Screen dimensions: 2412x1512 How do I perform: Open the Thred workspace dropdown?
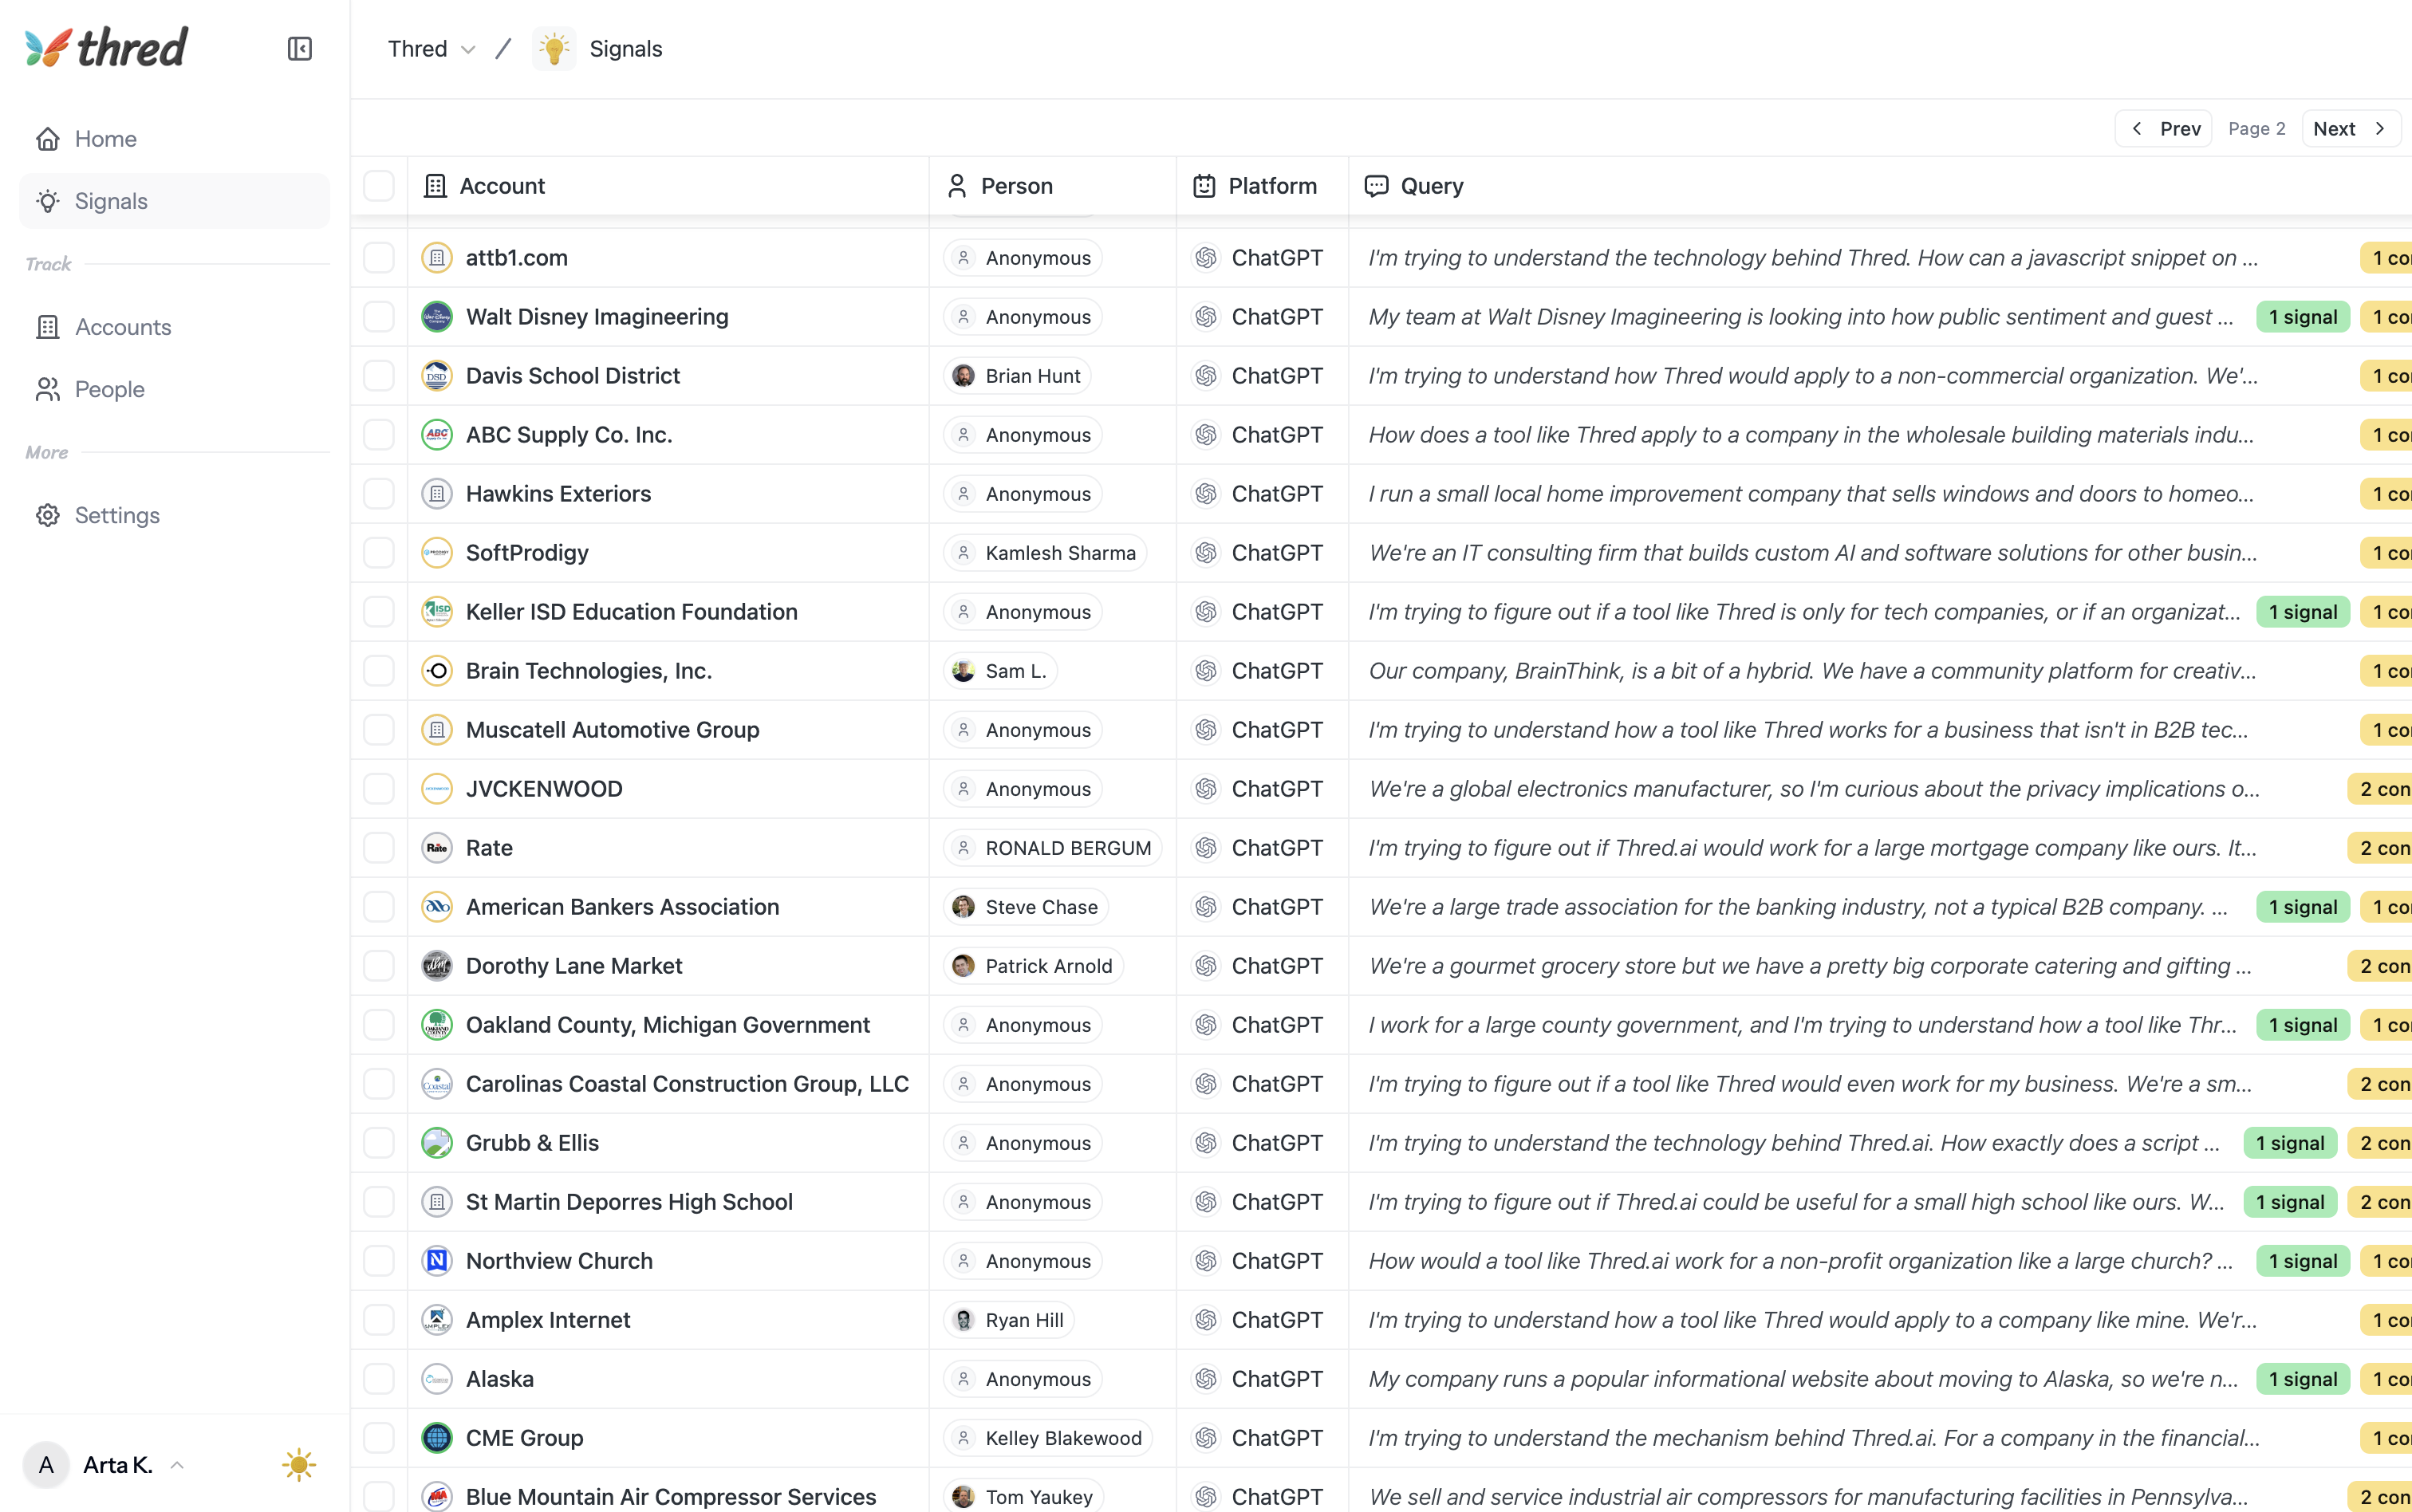[431, 49]
